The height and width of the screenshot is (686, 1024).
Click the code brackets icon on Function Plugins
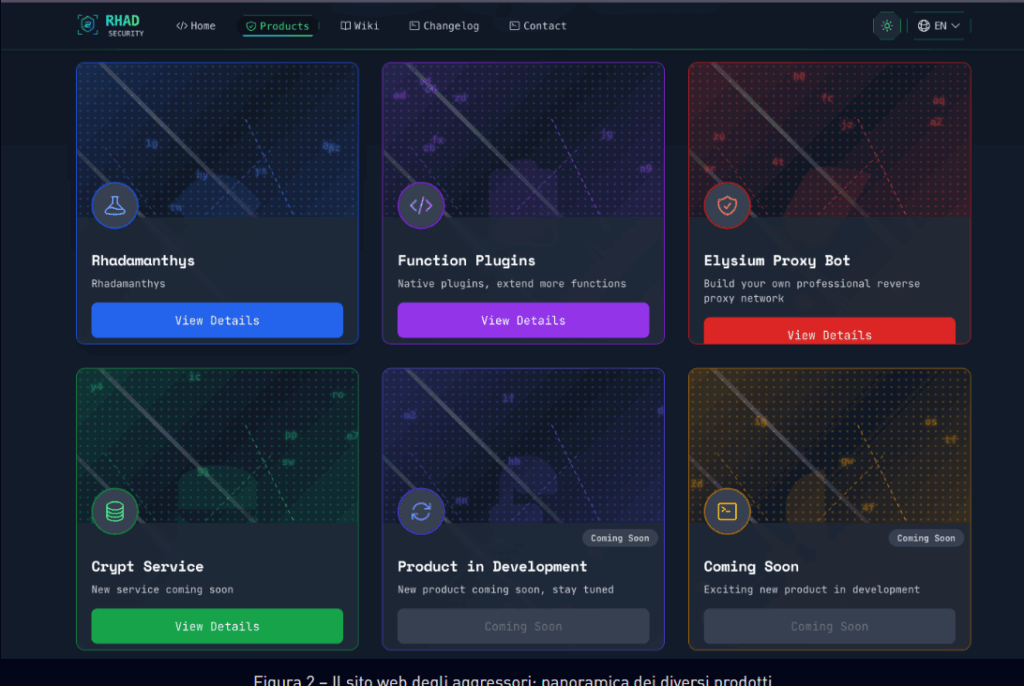click(421, 205)
